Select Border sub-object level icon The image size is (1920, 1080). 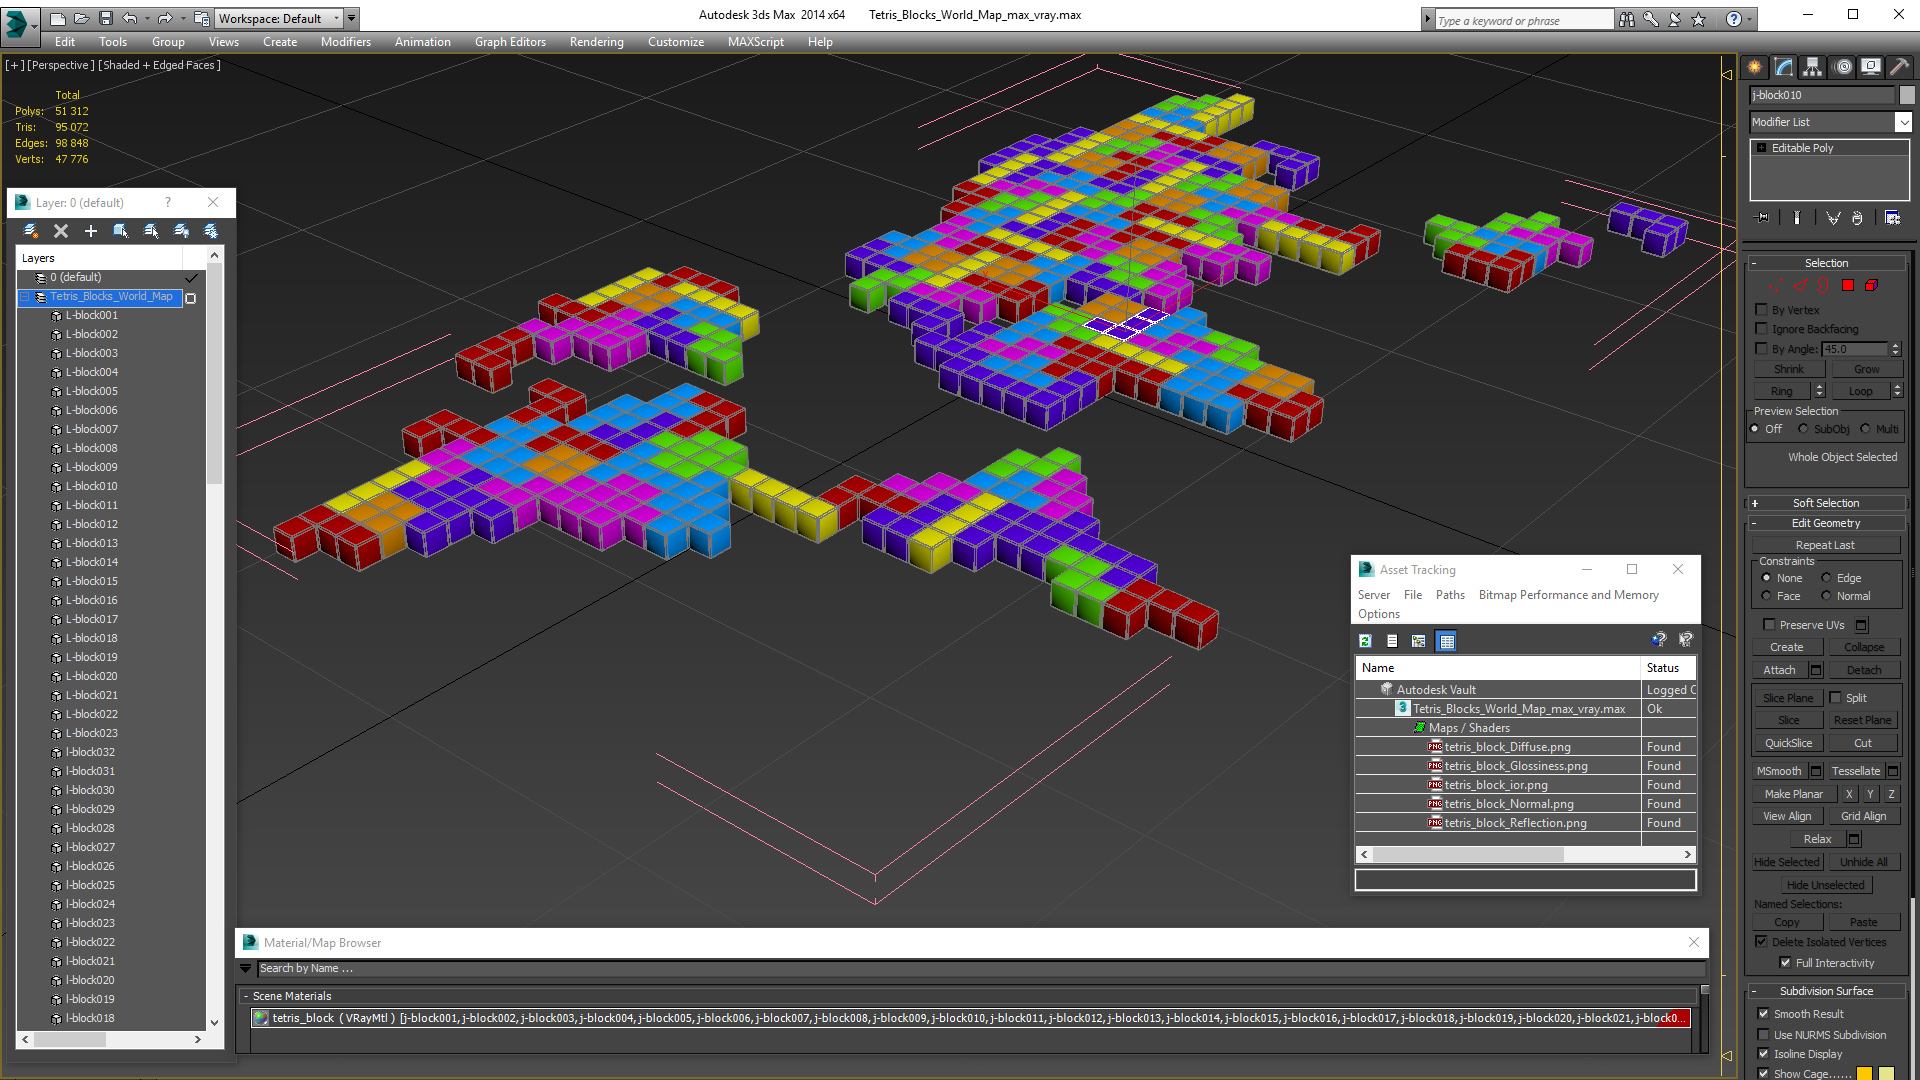click(1823, 285)
